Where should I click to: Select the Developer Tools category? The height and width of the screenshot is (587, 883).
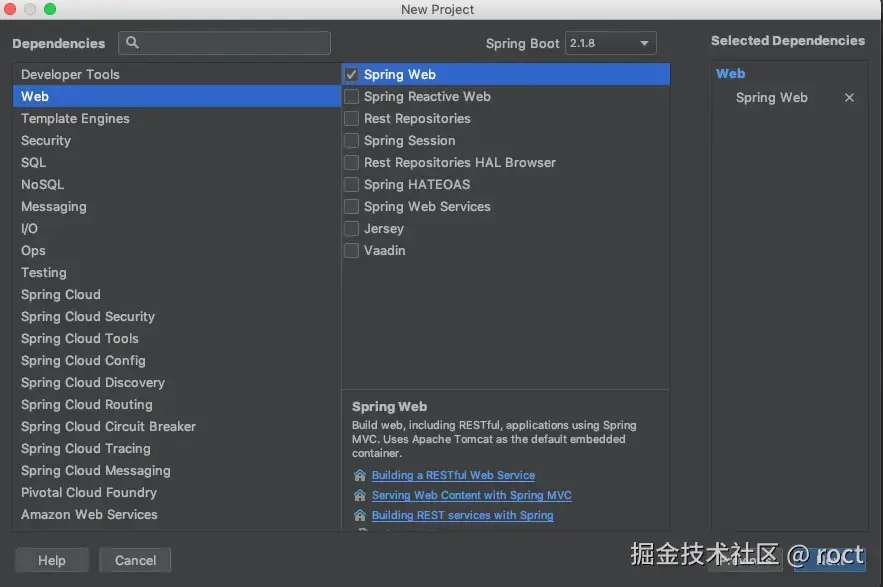pyautogui.click(x=177, y=74)
